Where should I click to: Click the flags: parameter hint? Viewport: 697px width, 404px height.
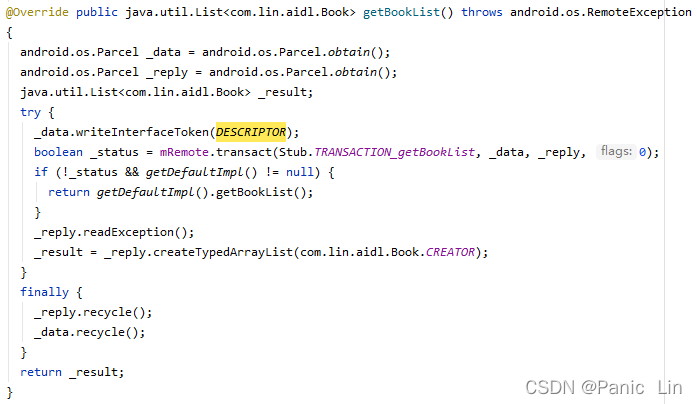[x=616, y=152]
